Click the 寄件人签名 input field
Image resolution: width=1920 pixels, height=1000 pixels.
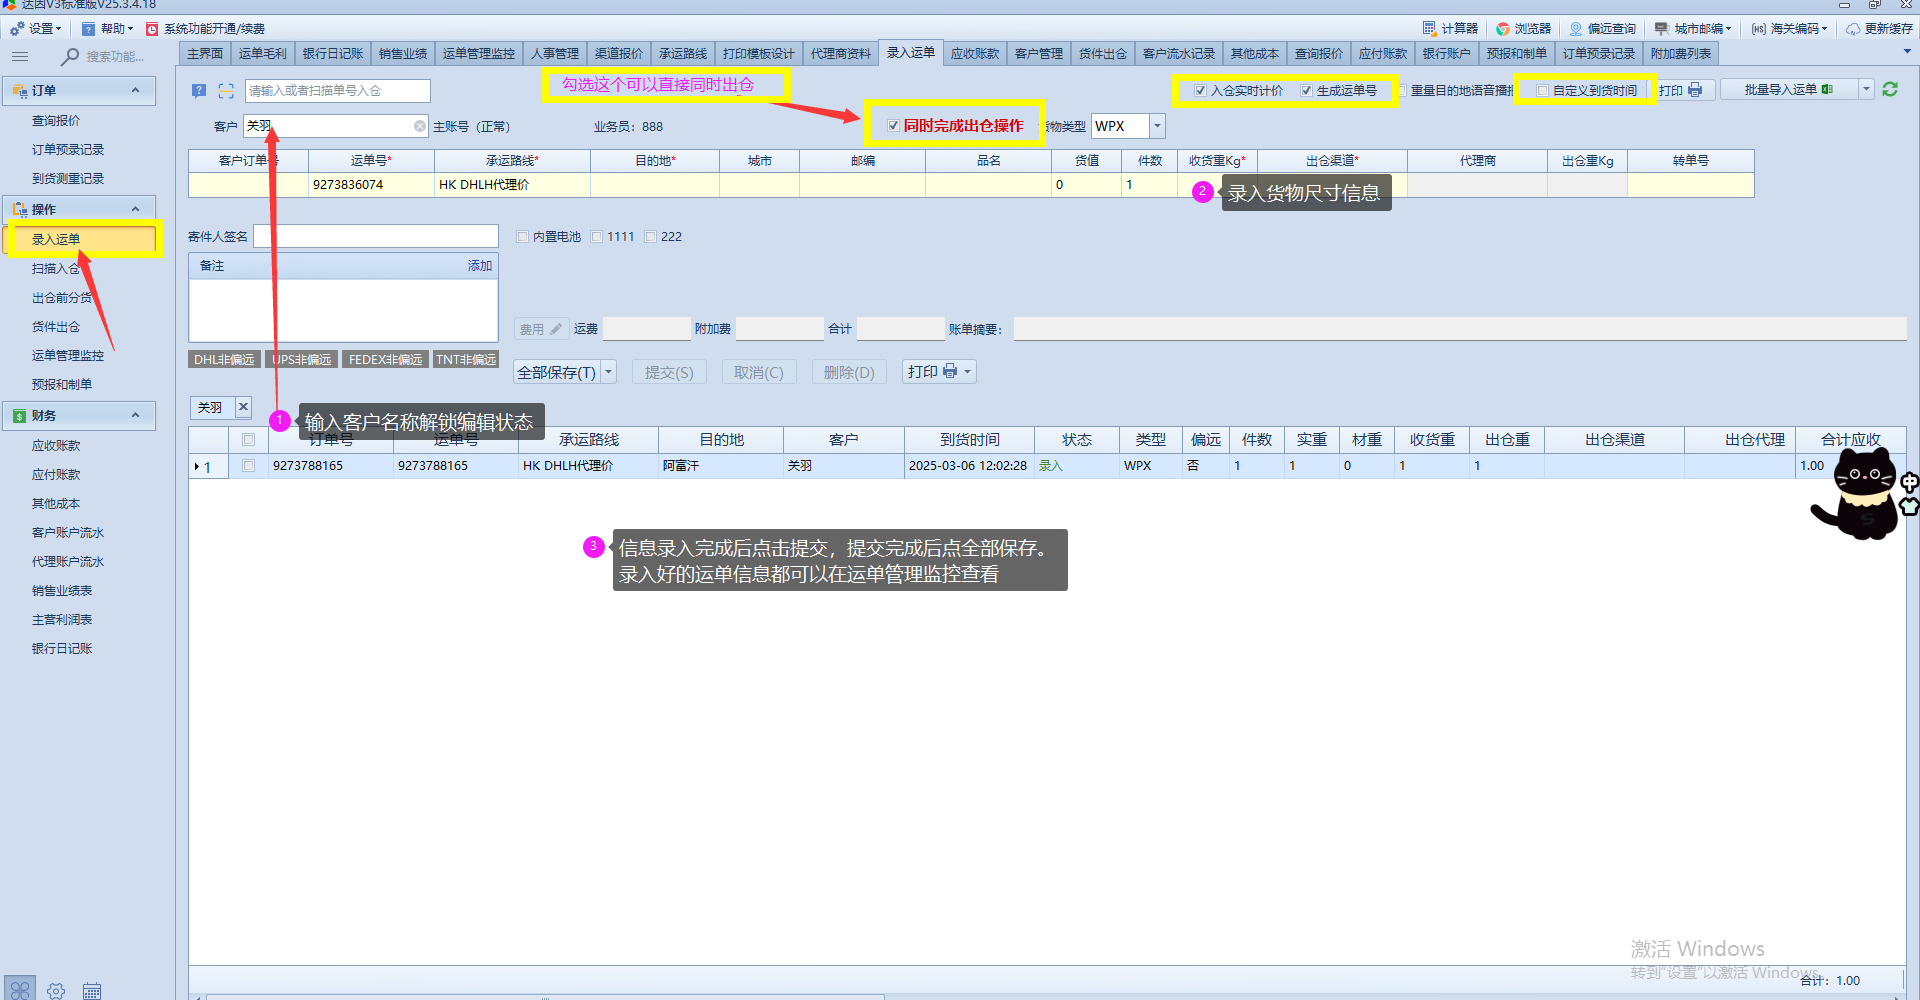coord(376,237)
